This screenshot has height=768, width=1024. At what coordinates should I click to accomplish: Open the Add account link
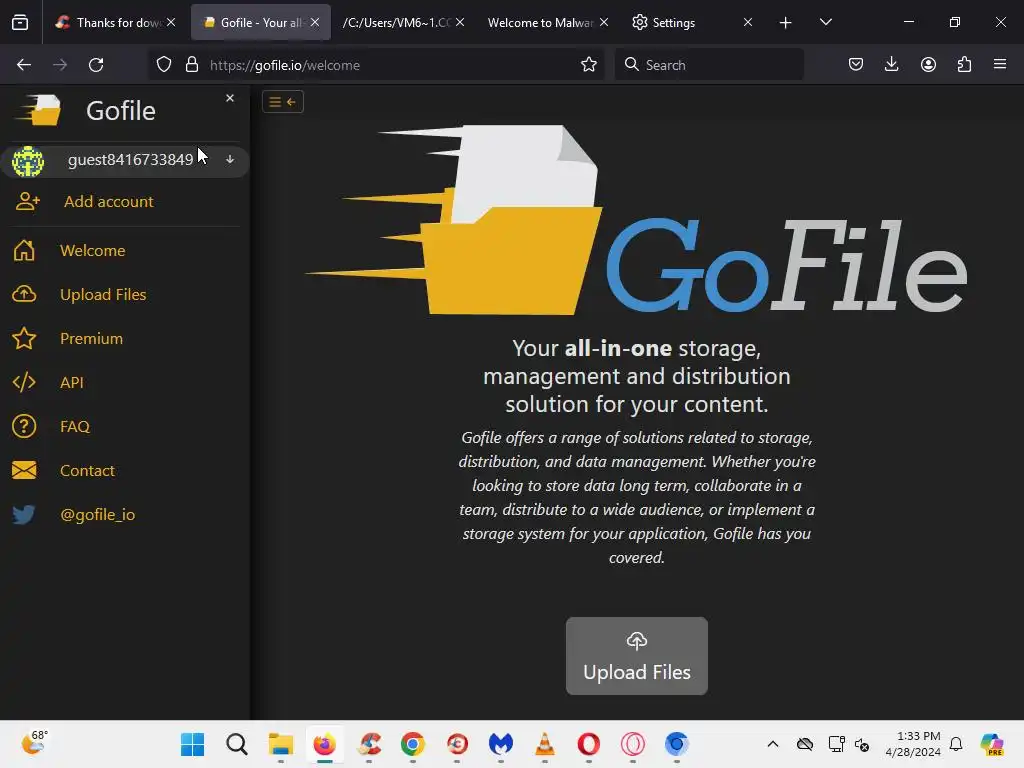click(x=108, y=201)
